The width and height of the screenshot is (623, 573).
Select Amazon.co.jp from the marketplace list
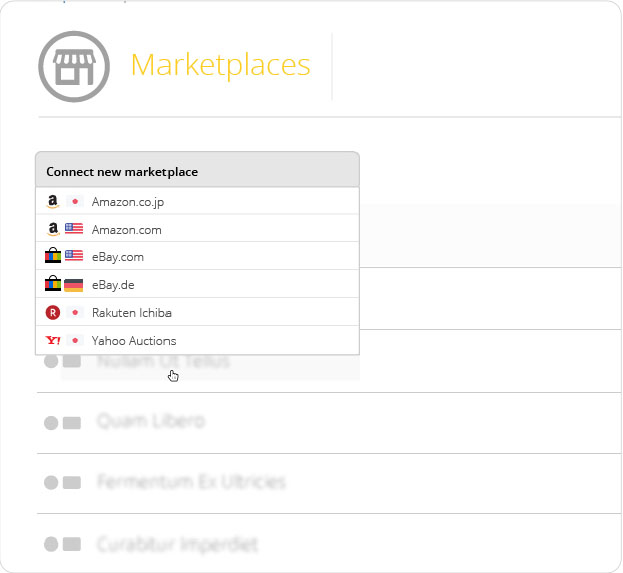click(x=197, y=201)
